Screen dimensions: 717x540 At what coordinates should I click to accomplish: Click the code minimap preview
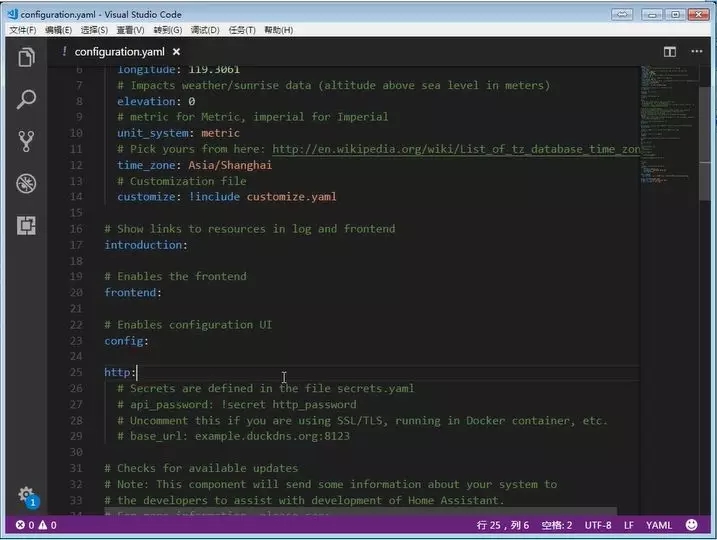click(x=669, y=124)
